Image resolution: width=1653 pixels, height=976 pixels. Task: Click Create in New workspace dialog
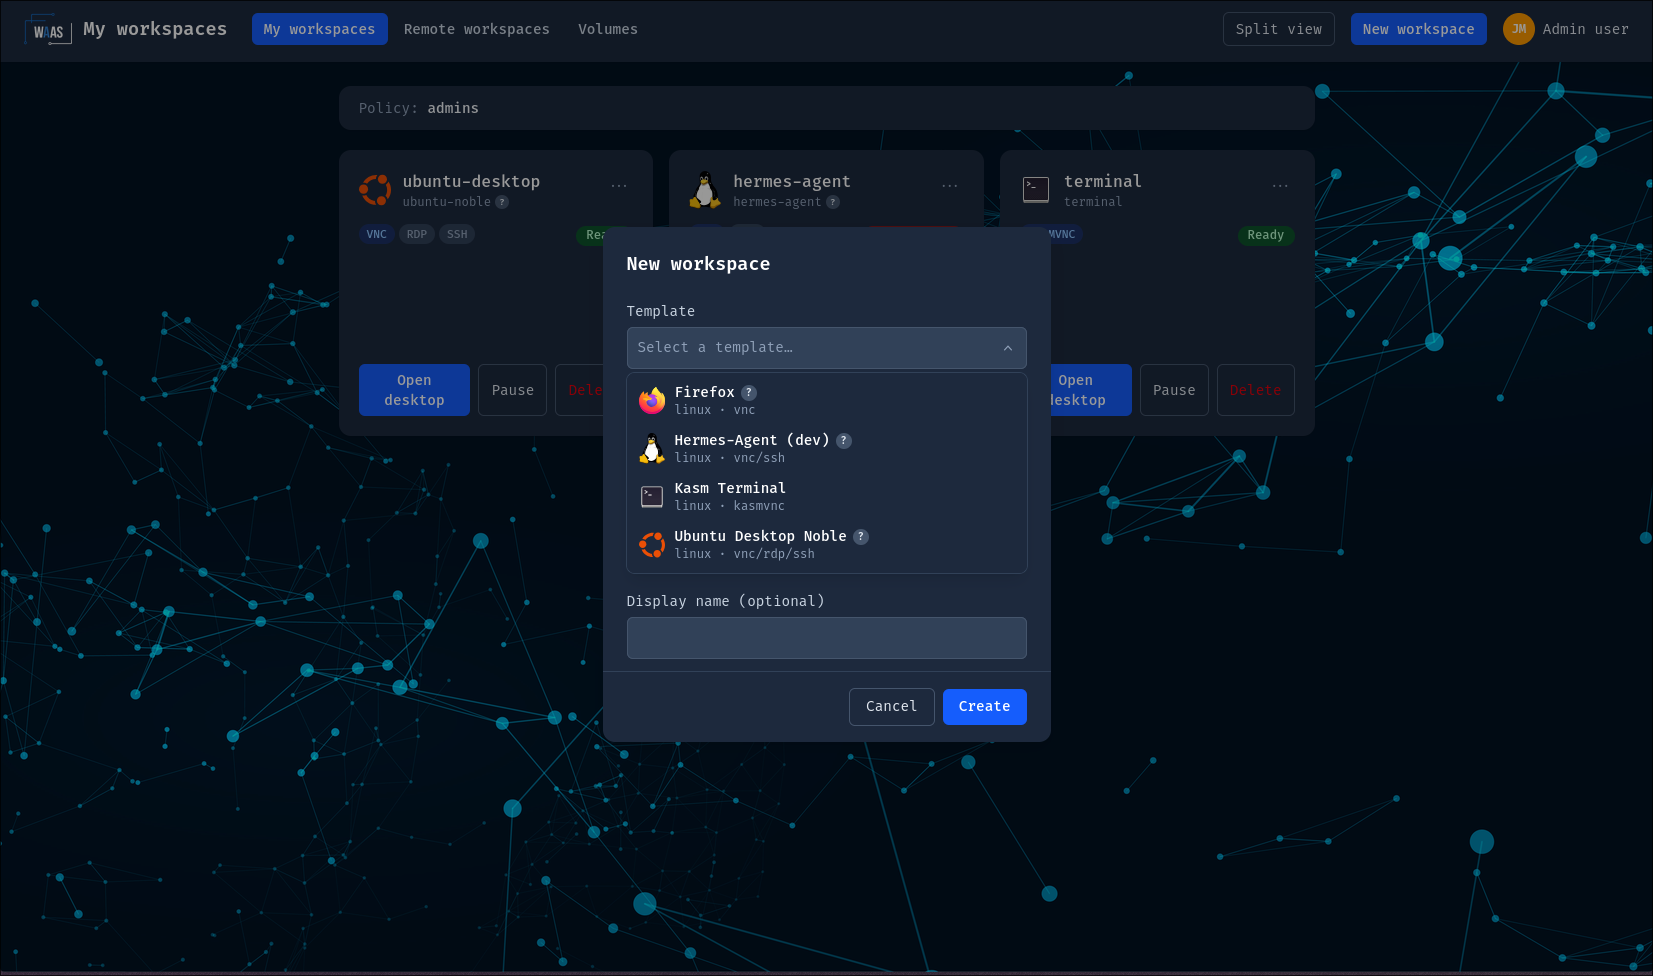tap(984, 706)
